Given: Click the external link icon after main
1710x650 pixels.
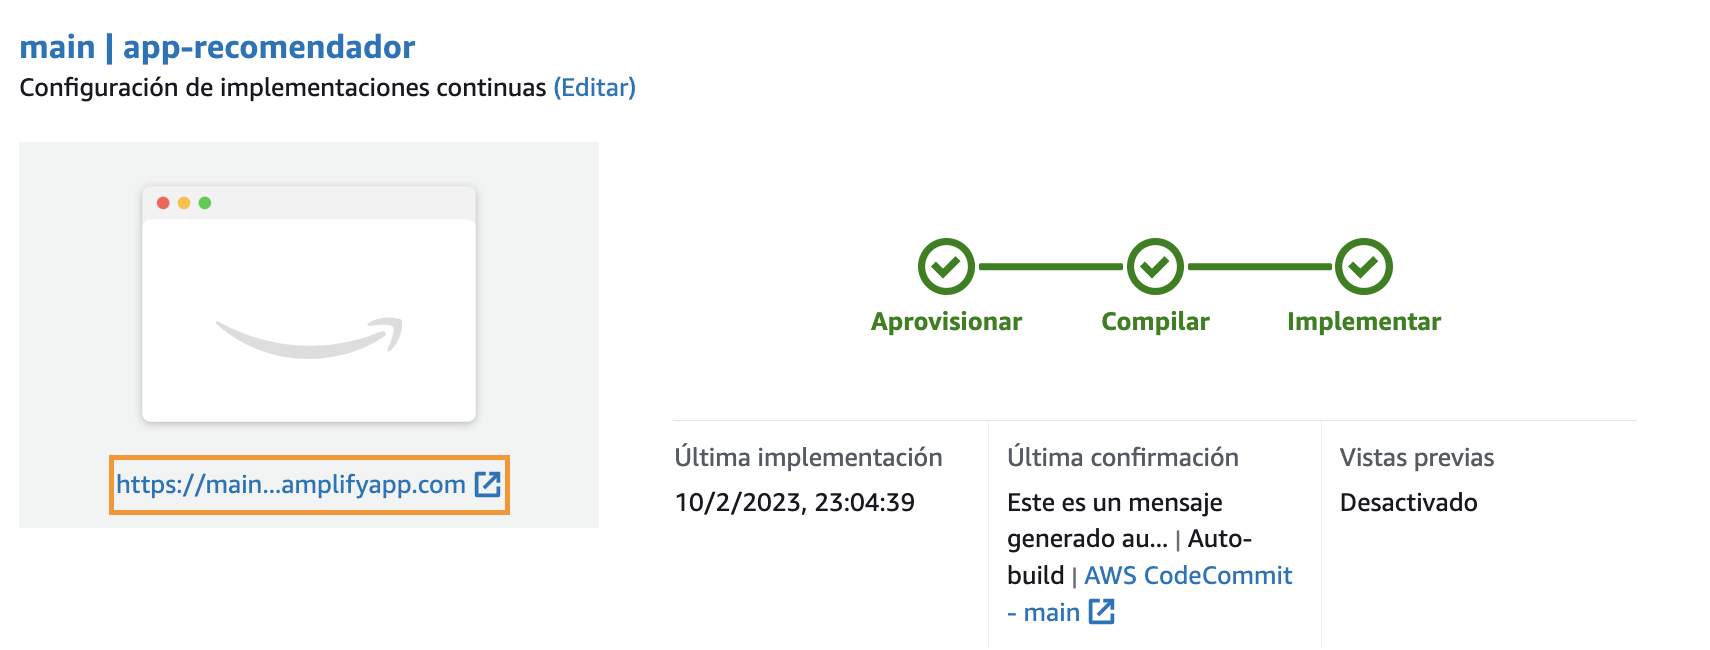Looking at the screenshot, I should (x=1101, y=612).
